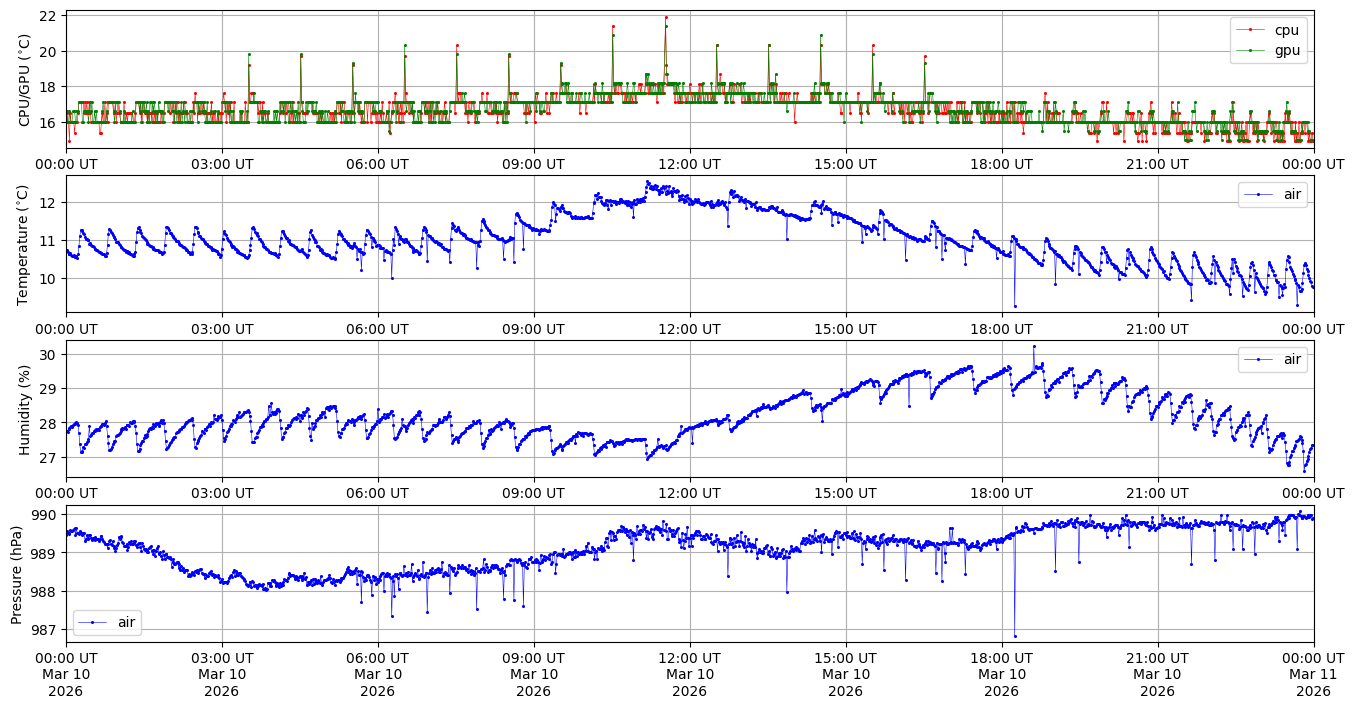The image size is (1354, 708).
Task: Click the CPU/GPU (°C) y-axis label
Action: (x=25, y=80)
